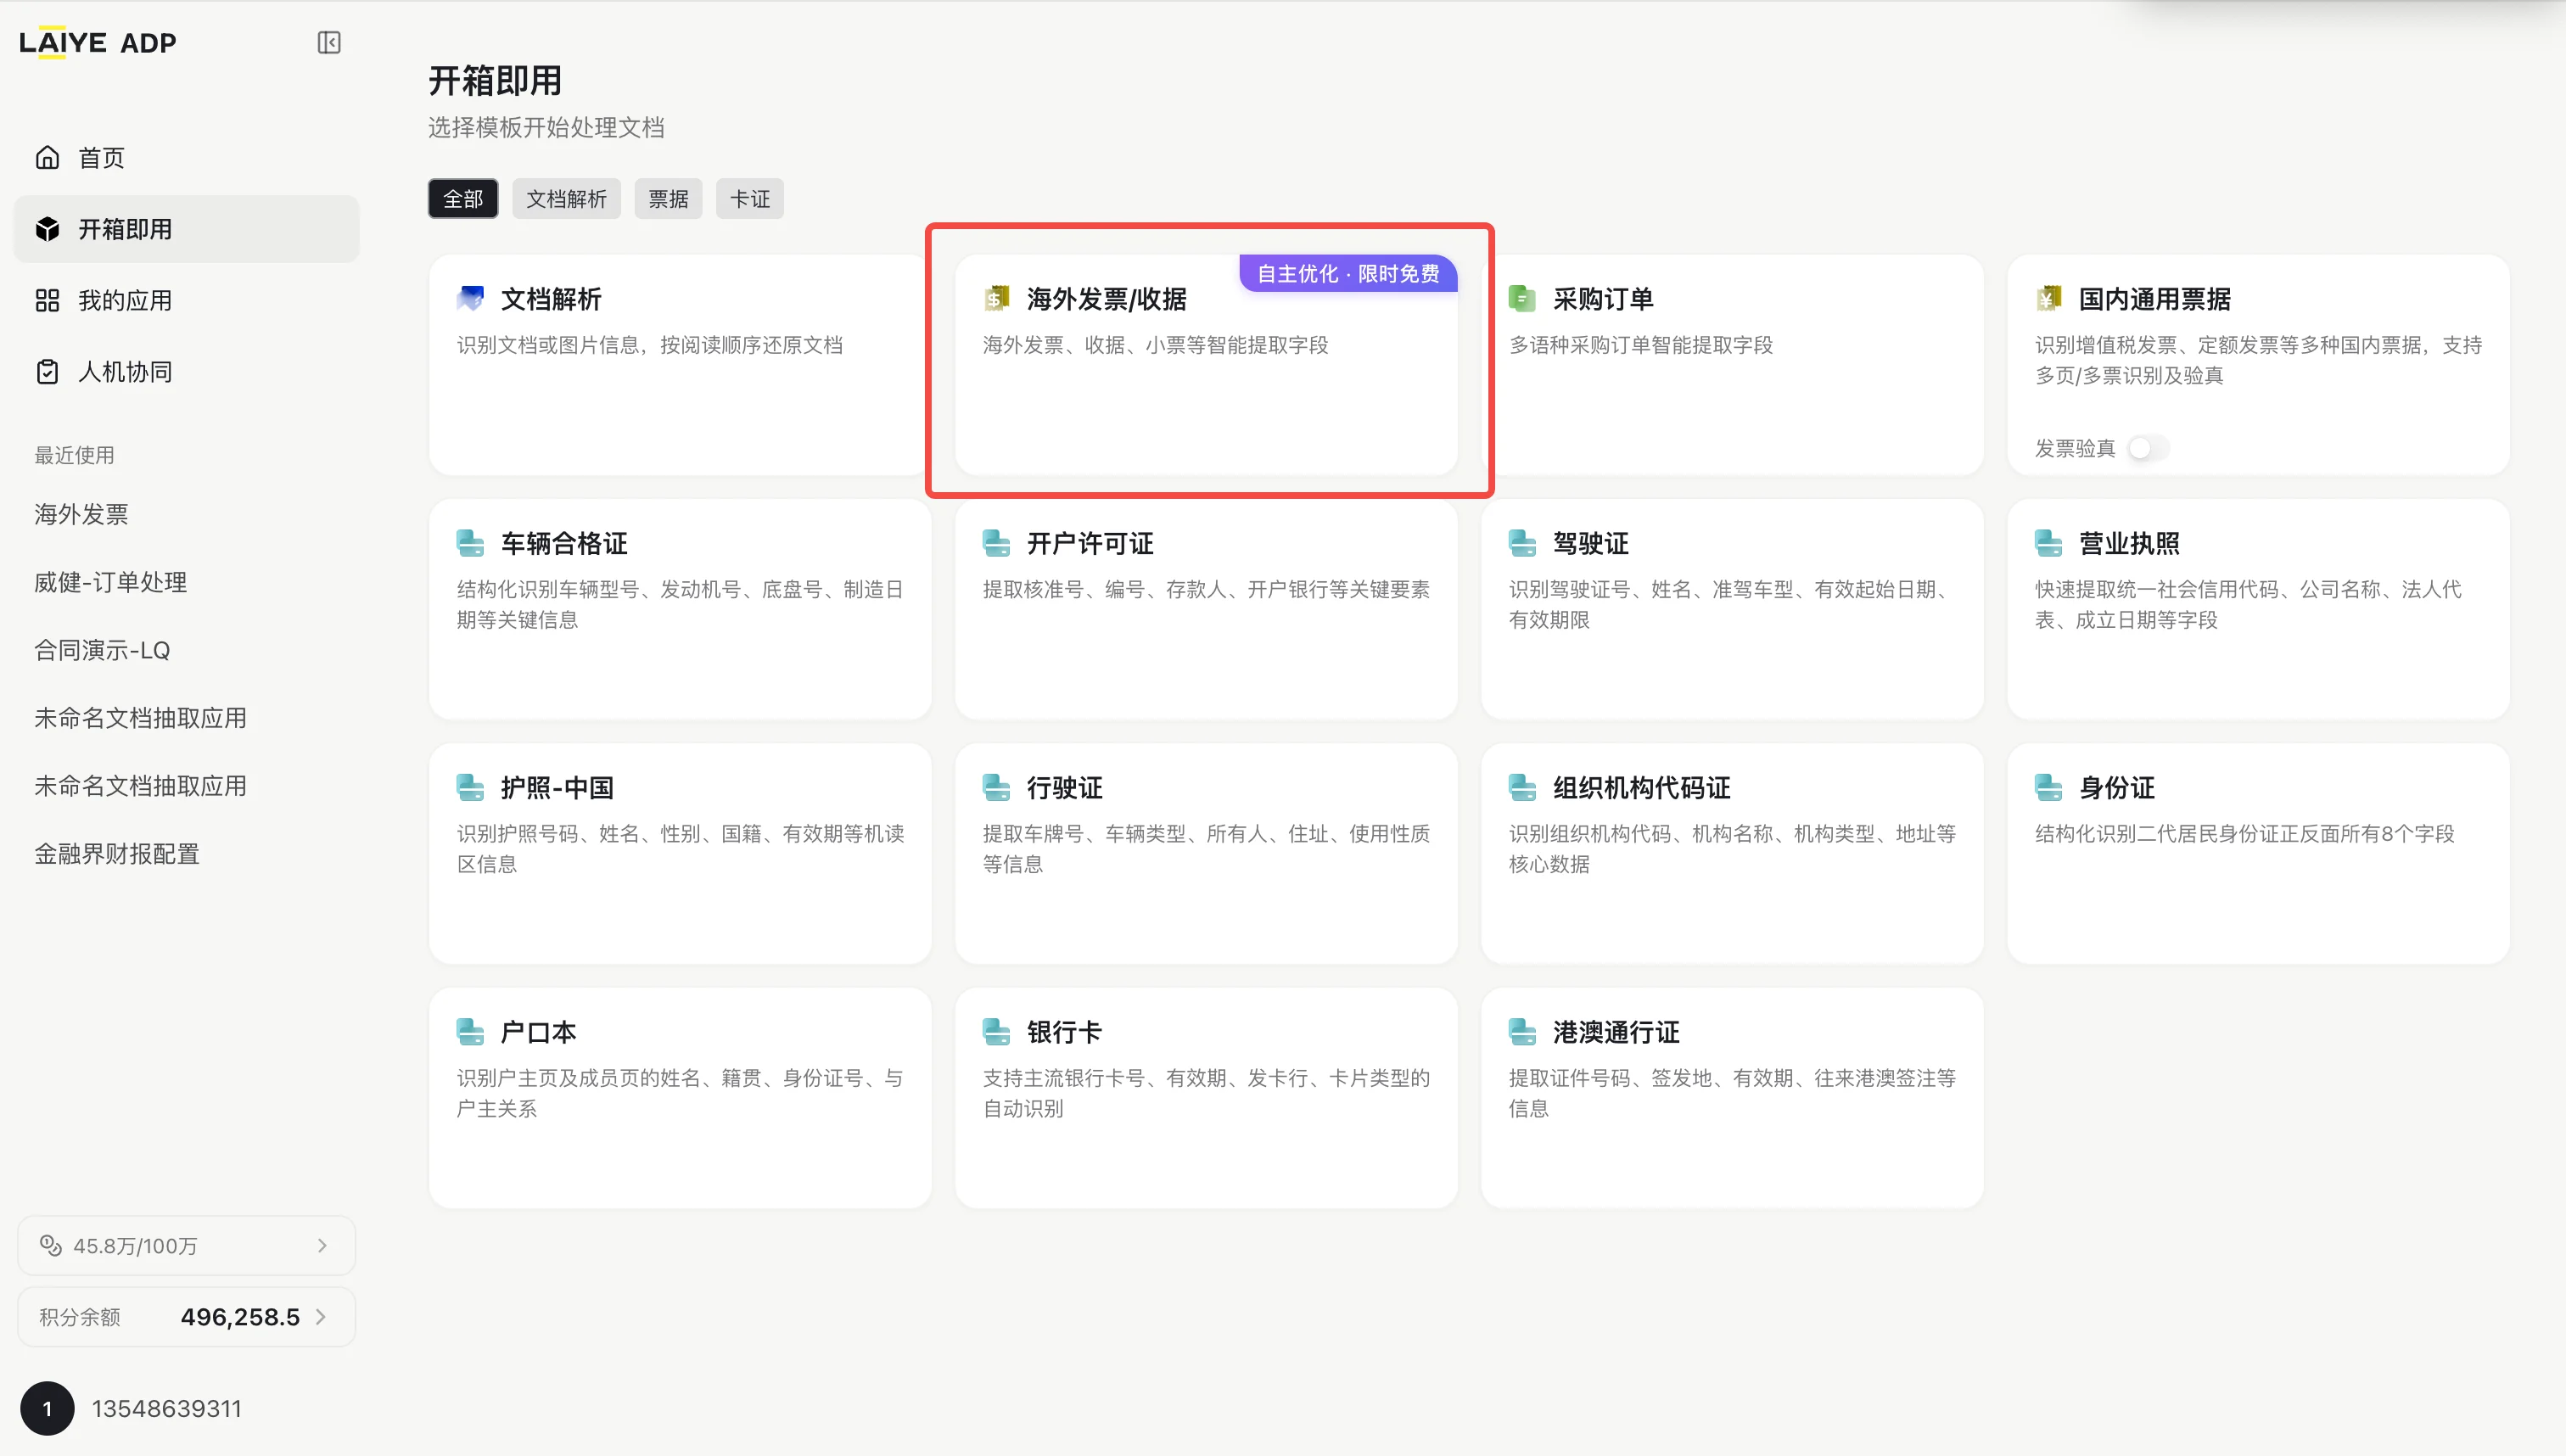The image size is (2566, 1456).
Task: Click description 海外发票、收据、小票等智能提取字段
Action: [1155, 345]
